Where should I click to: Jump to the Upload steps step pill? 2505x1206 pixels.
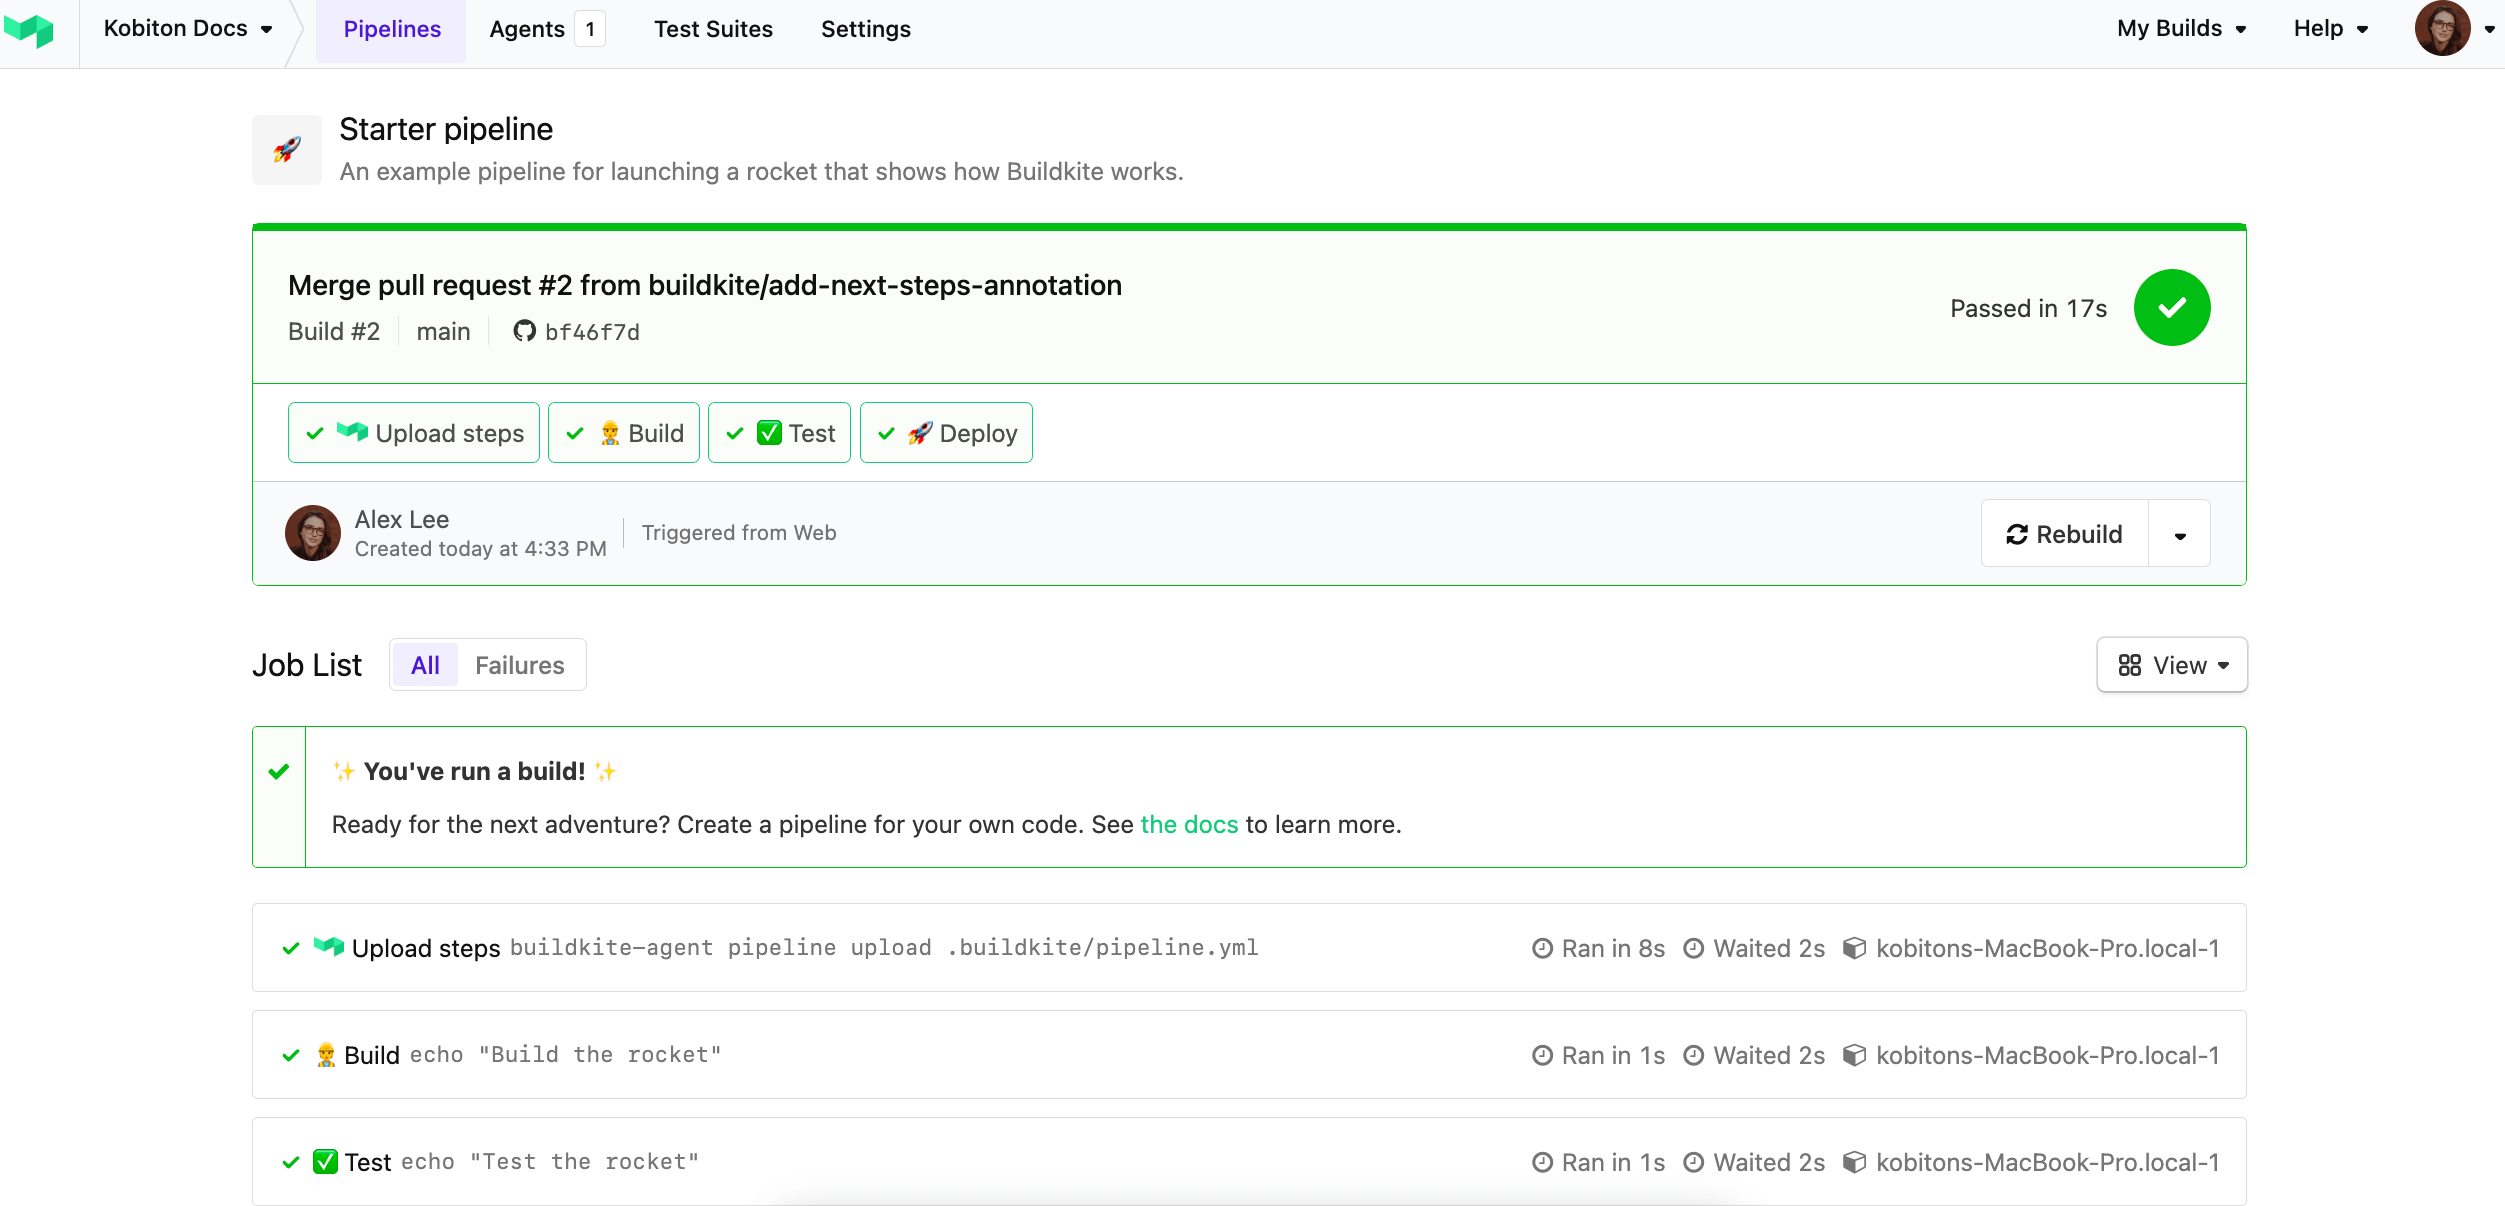(x=414, y=433)
